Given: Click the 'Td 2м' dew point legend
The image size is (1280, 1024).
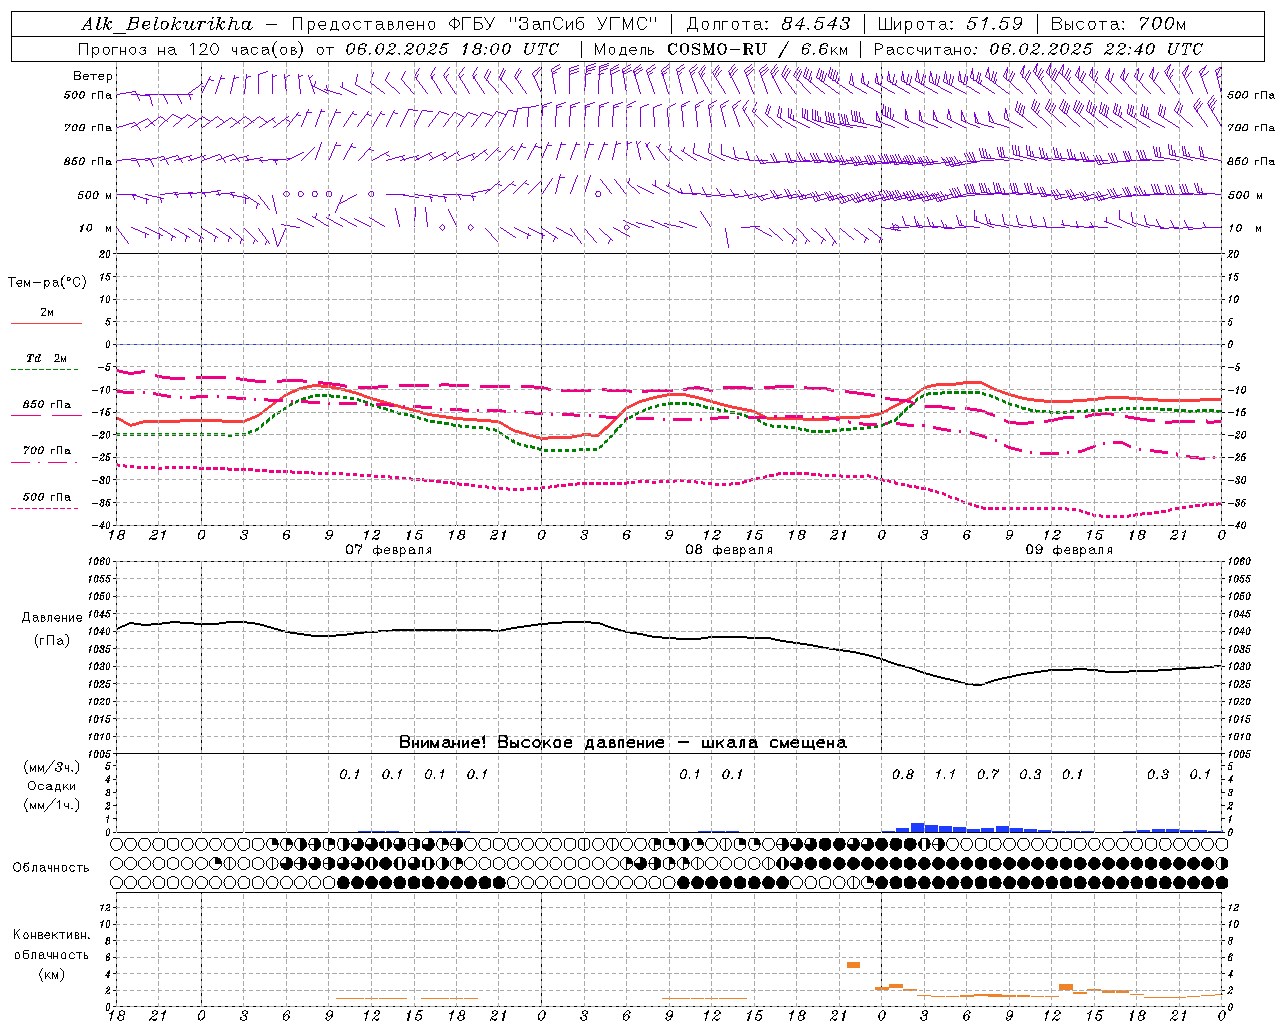Looking at the screenshot, I should (46, 358).
